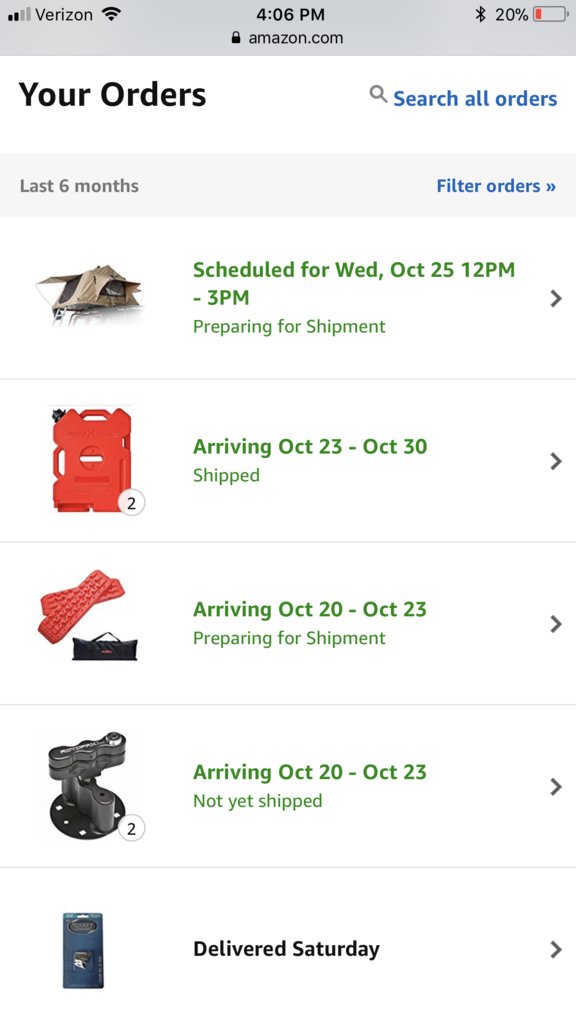Tap quantity badge on the fuel can
The width and height of the screenshot is (576, 1024).
pos(132,503)
